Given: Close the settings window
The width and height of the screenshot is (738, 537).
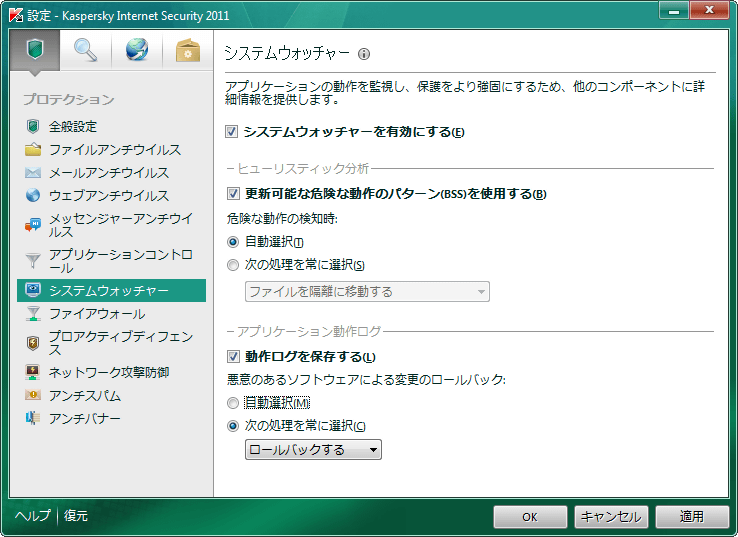Looking at the screenshot, I should (709, 10).
